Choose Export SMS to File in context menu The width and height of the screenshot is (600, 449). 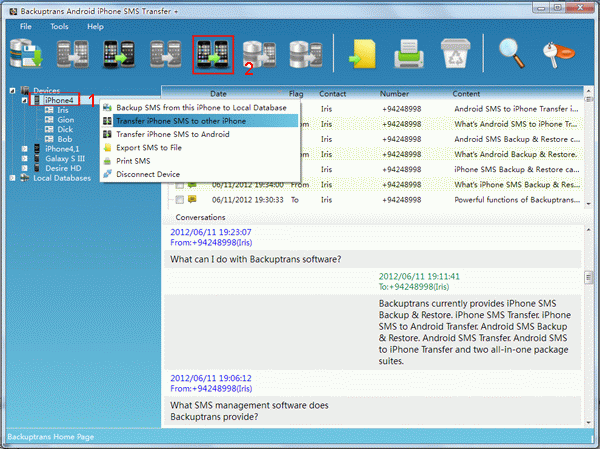pos(200,148)
